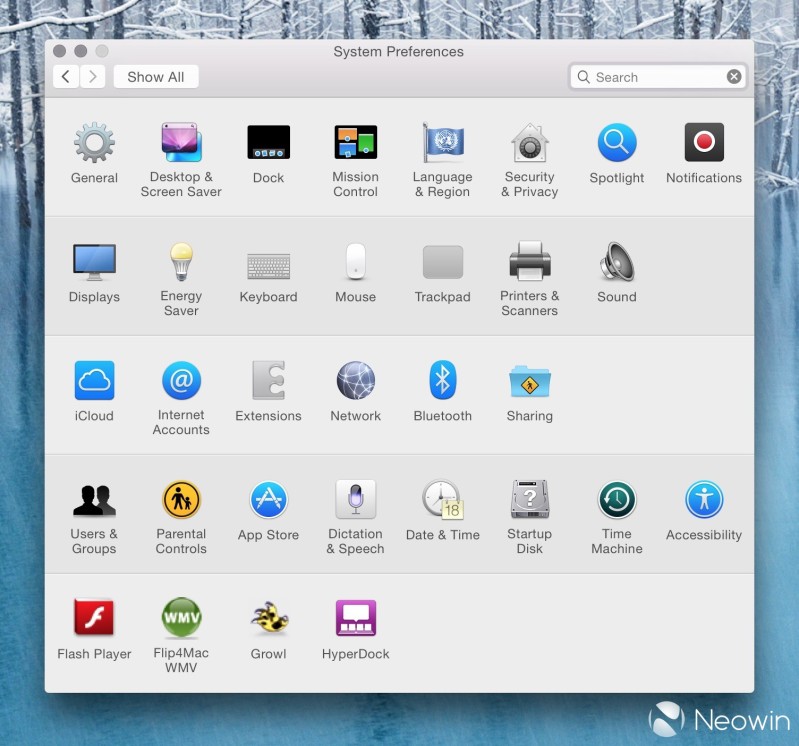Open the Mission Control preferences pane
The width and height of the screenshot is (799, 746).
(x=355, y=143)
